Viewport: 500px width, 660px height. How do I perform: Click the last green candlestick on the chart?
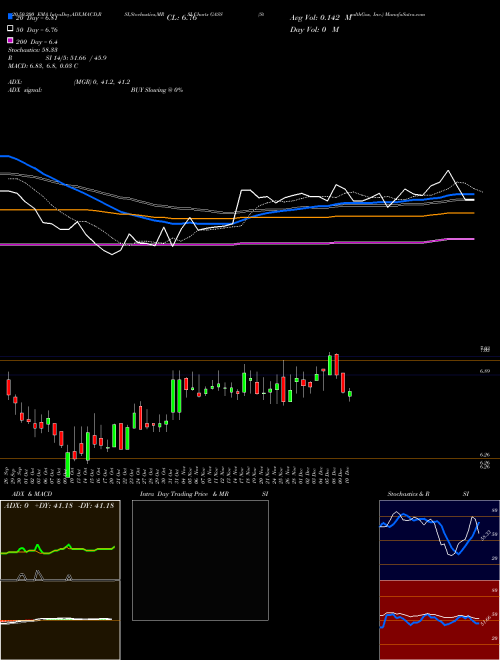(350, 394)
